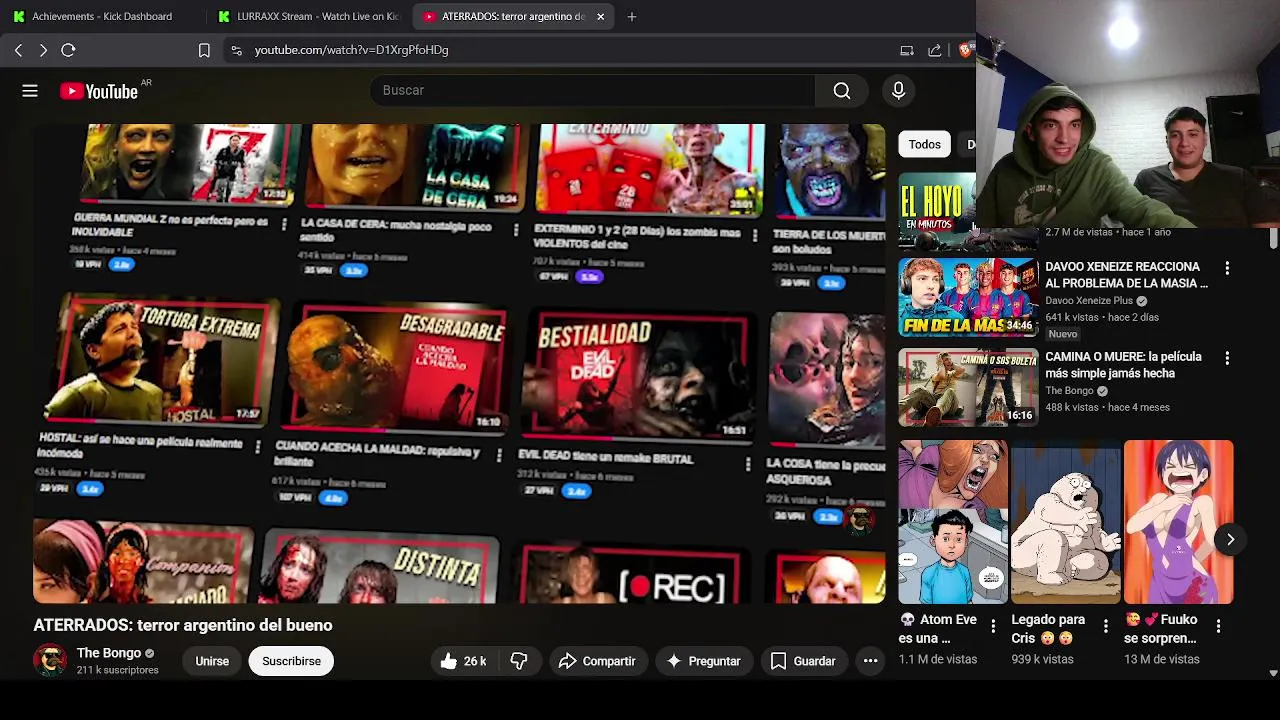Bookmark the page with the bookmark icon

(204, 50)
